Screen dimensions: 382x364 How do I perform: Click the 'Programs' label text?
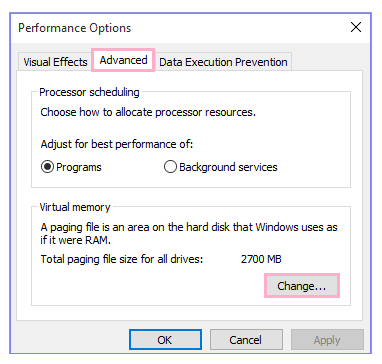tap(79, 167)
